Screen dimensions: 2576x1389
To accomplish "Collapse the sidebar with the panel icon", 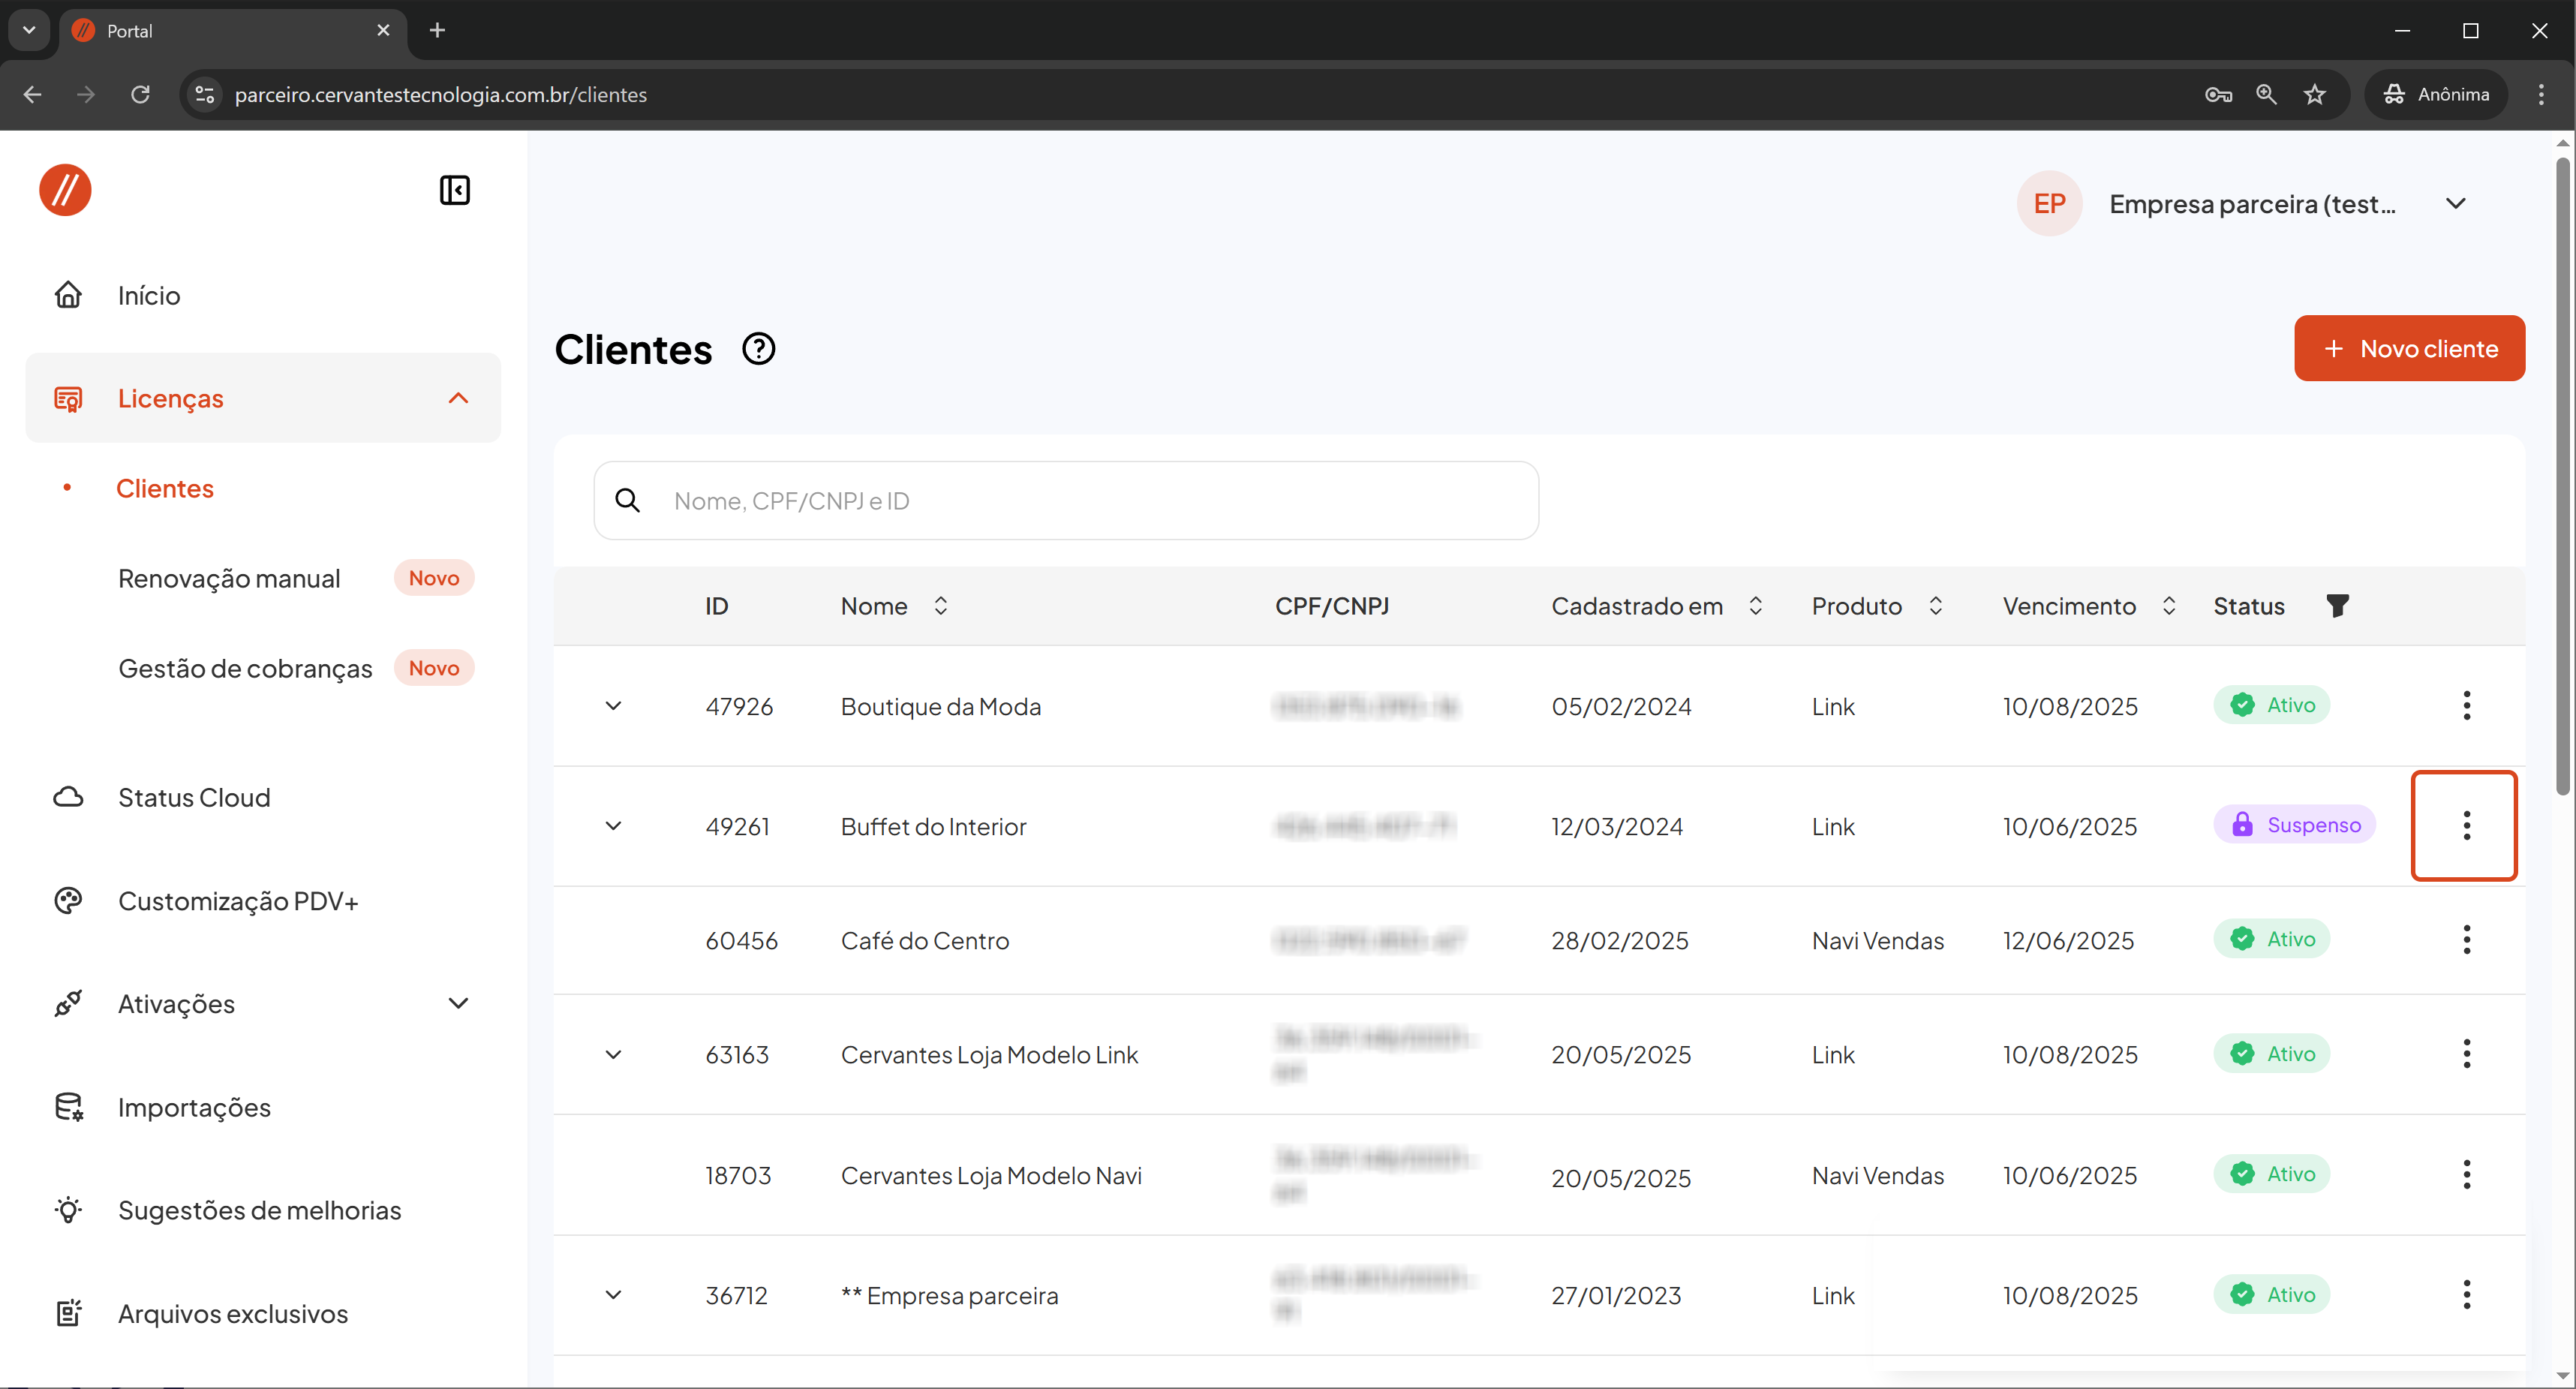I will (454, 190).
